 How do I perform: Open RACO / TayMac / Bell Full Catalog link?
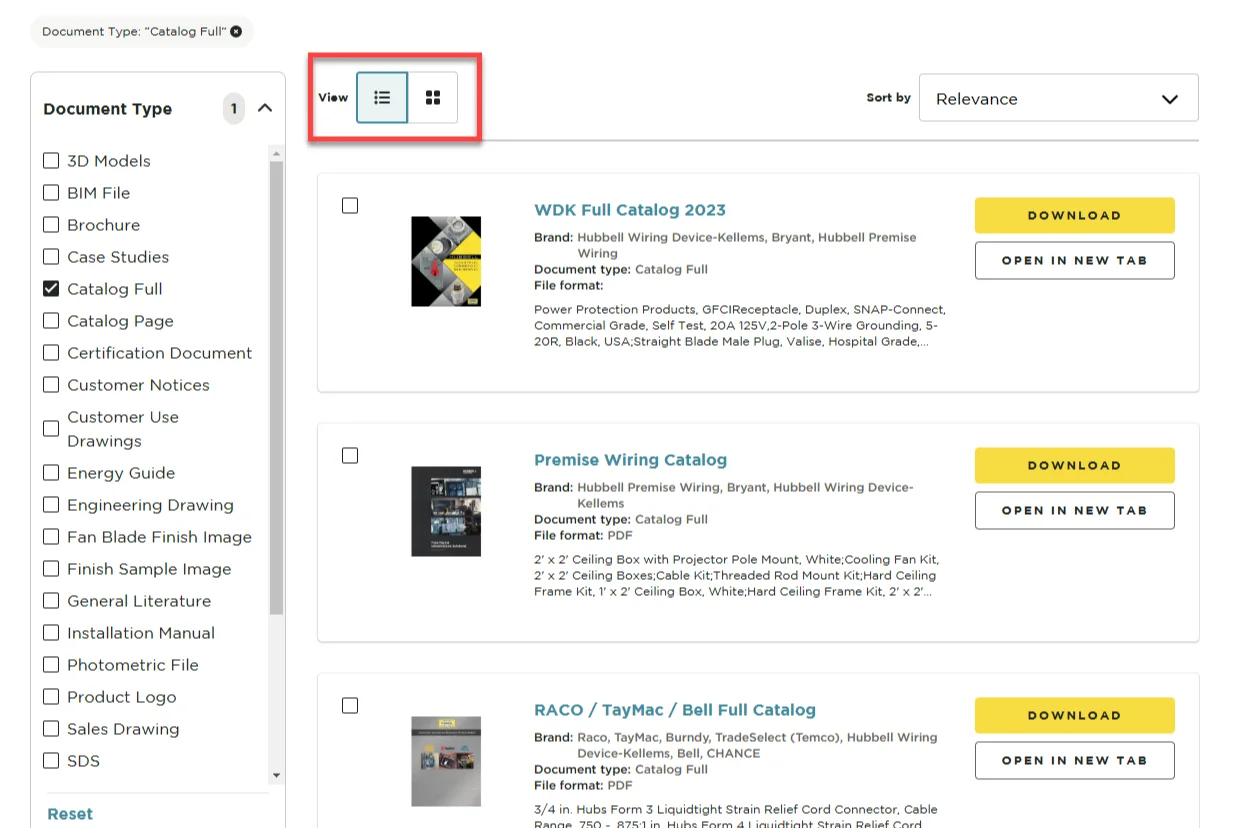[x=675, y=710]
